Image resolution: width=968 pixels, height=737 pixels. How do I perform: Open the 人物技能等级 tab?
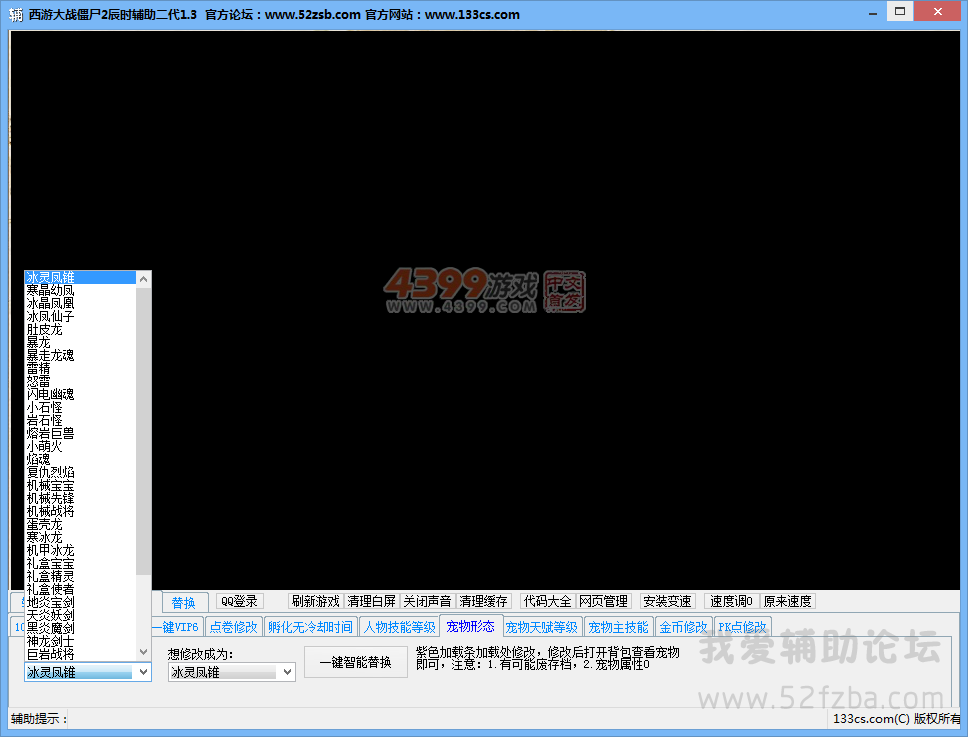(x=399, y=627)
